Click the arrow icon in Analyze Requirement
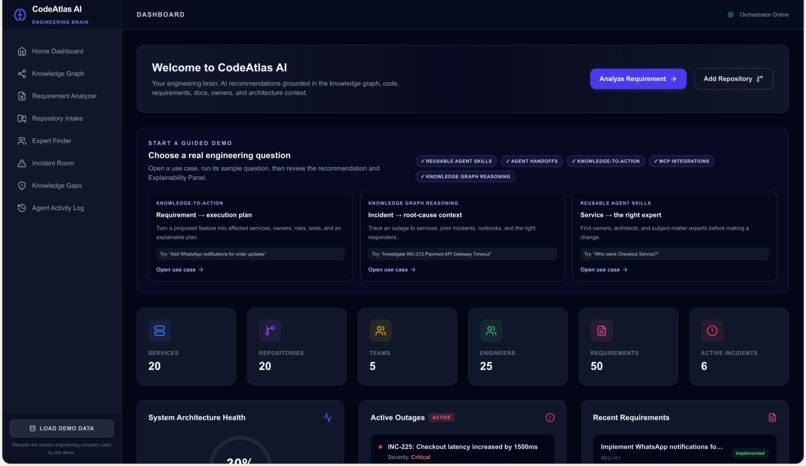This screenshot has width=806, height=466. tap(673, 79)
